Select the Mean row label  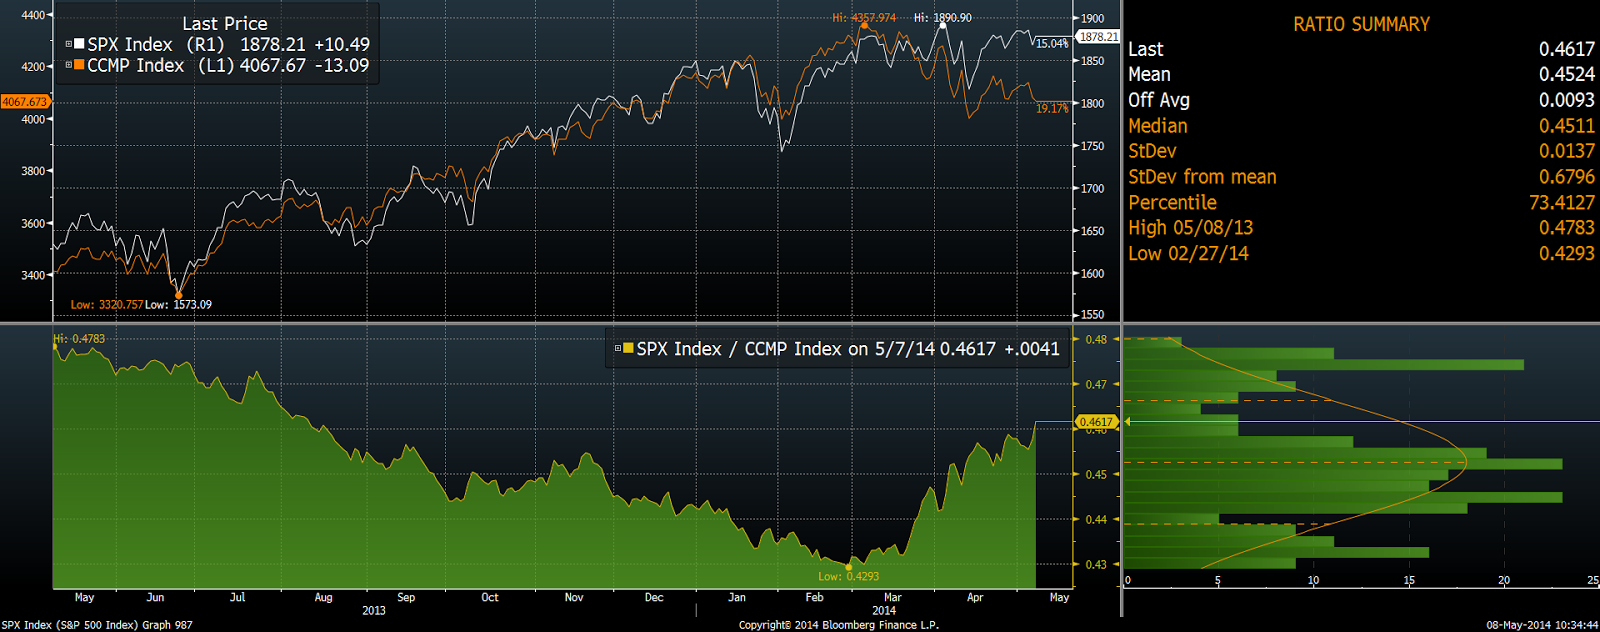click(1149, 74)
